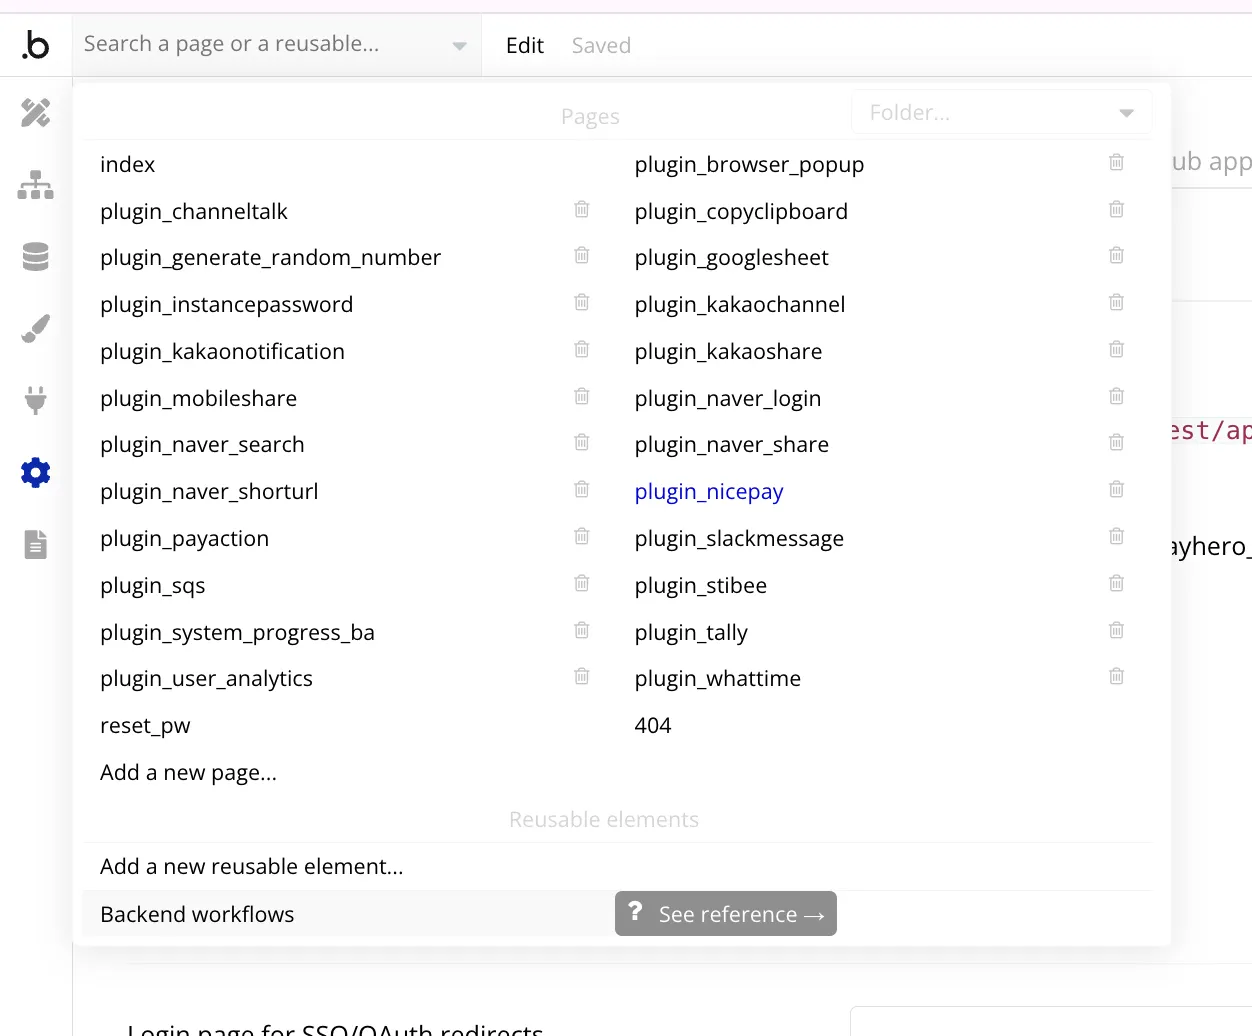Open the page search dropdown arrow
The height and width of the screenshot is (1036, 1252).
(x=460, y=46)
